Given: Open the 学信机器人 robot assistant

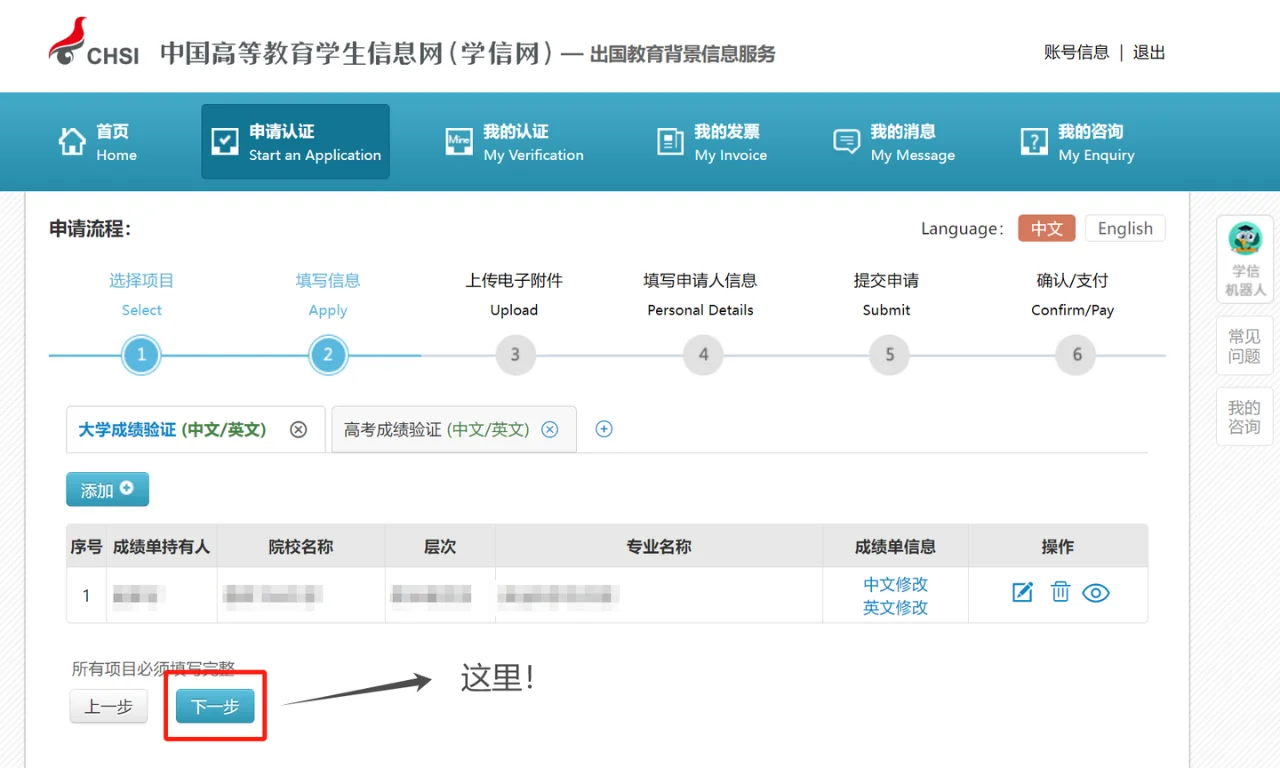Looking at the screenshot, I should (1245, 259).
